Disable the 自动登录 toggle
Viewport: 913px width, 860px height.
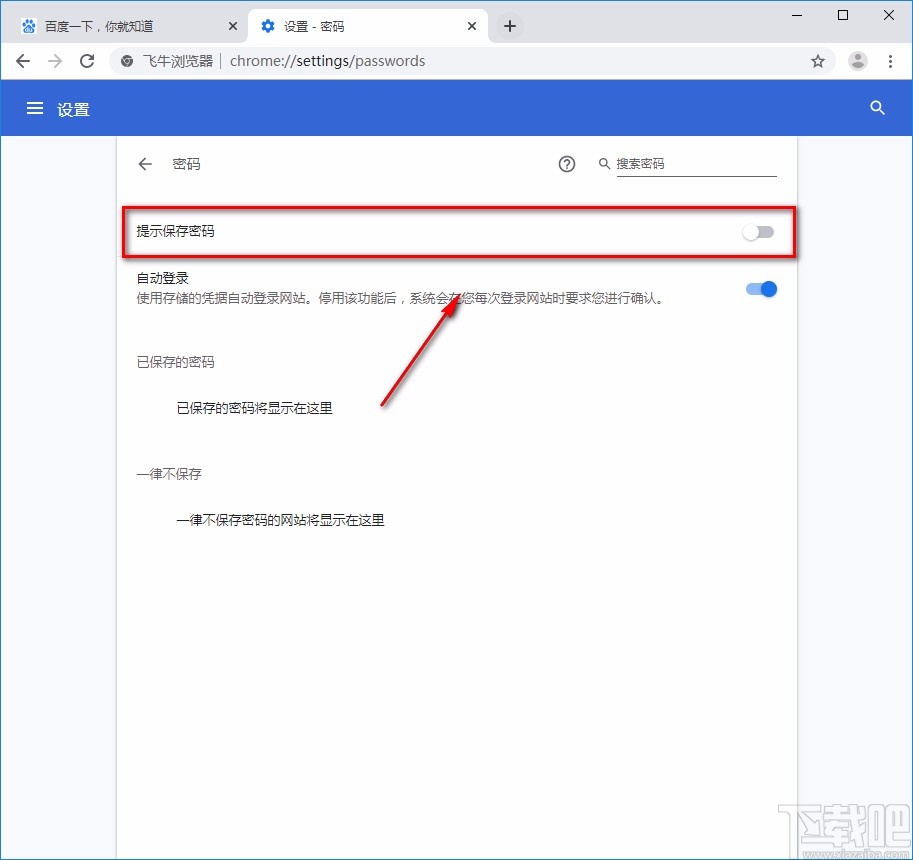click(761, 289)
